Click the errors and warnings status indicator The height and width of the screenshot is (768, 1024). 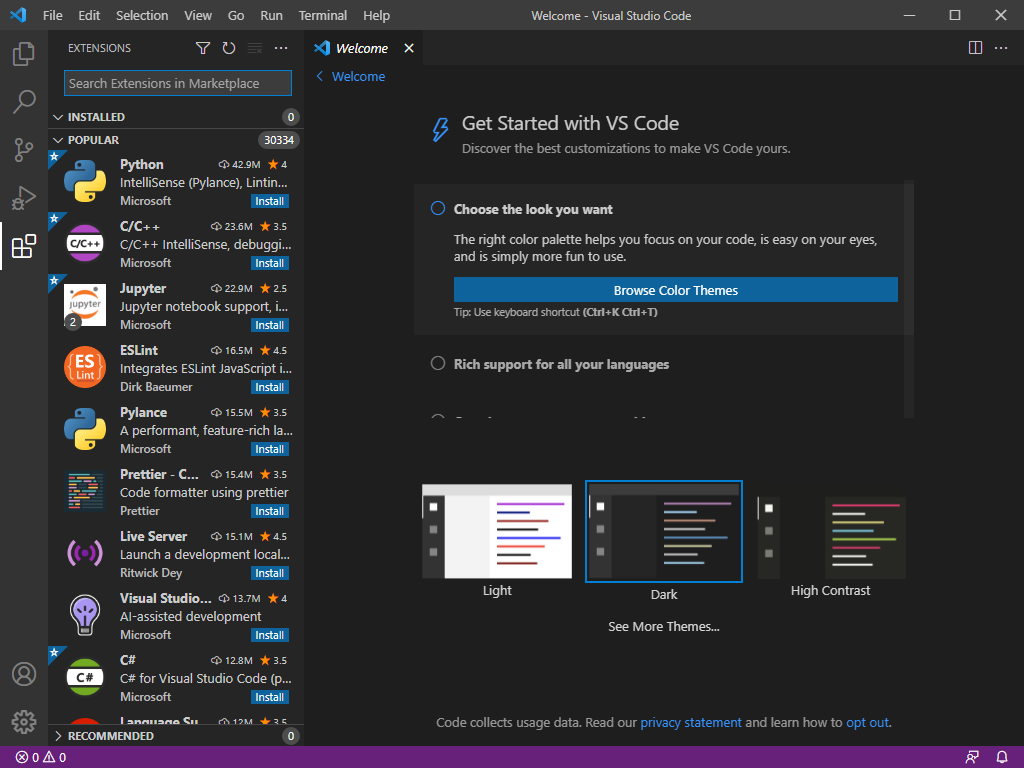click(x=40, y=758)
